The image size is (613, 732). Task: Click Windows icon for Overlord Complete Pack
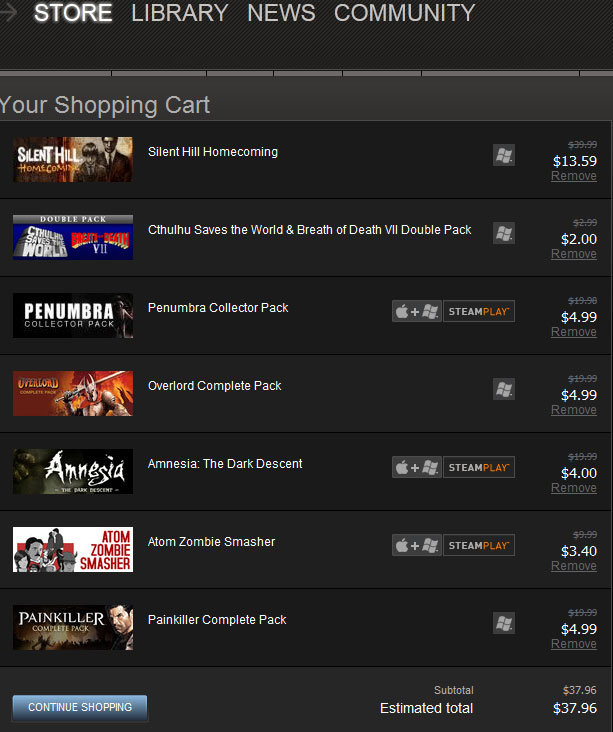(x=504, y=389)
